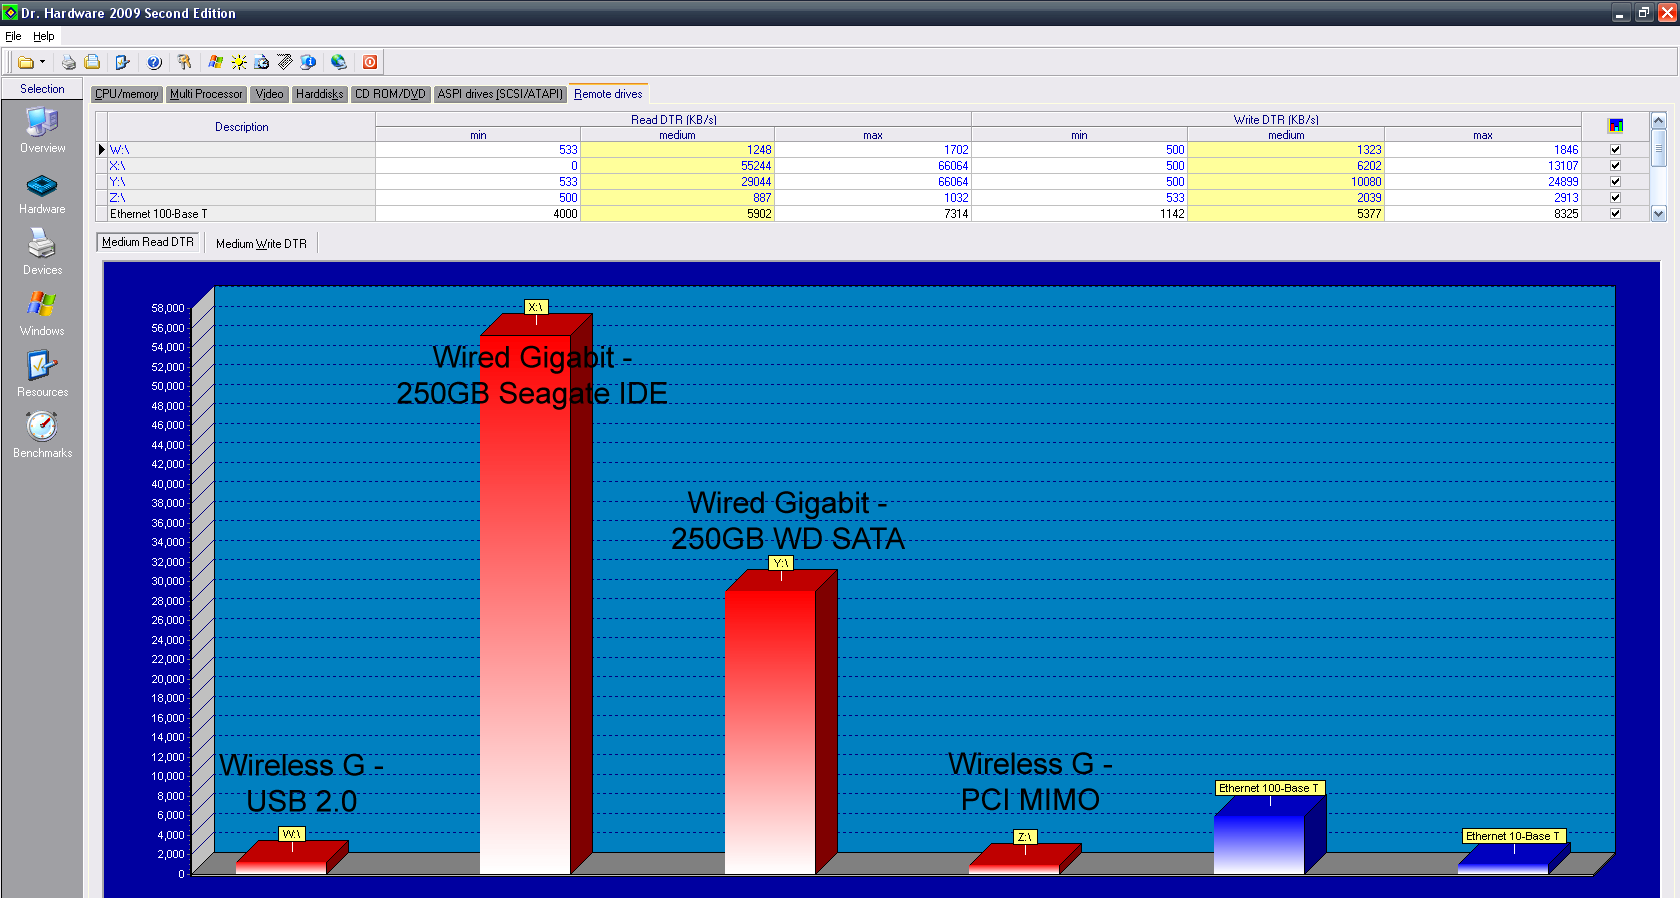The image size is (1680, 898).
Task: Click the stopwatch benchmark toolbar icon
Action: coord(262,62)
